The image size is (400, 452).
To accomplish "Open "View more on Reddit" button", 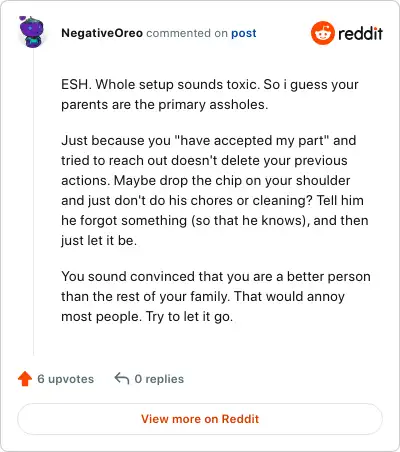I will pyautogui.click(x=200, y=419).
